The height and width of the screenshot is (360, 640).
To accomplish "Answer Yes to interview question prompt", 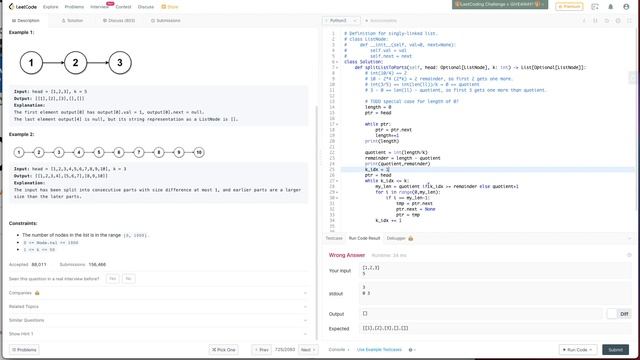I will 112,279.
